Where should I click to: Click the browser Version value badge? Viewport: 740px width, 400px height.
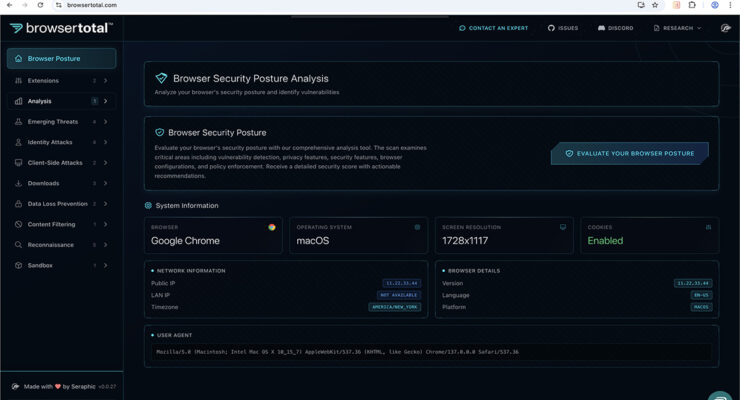(693, 283)
